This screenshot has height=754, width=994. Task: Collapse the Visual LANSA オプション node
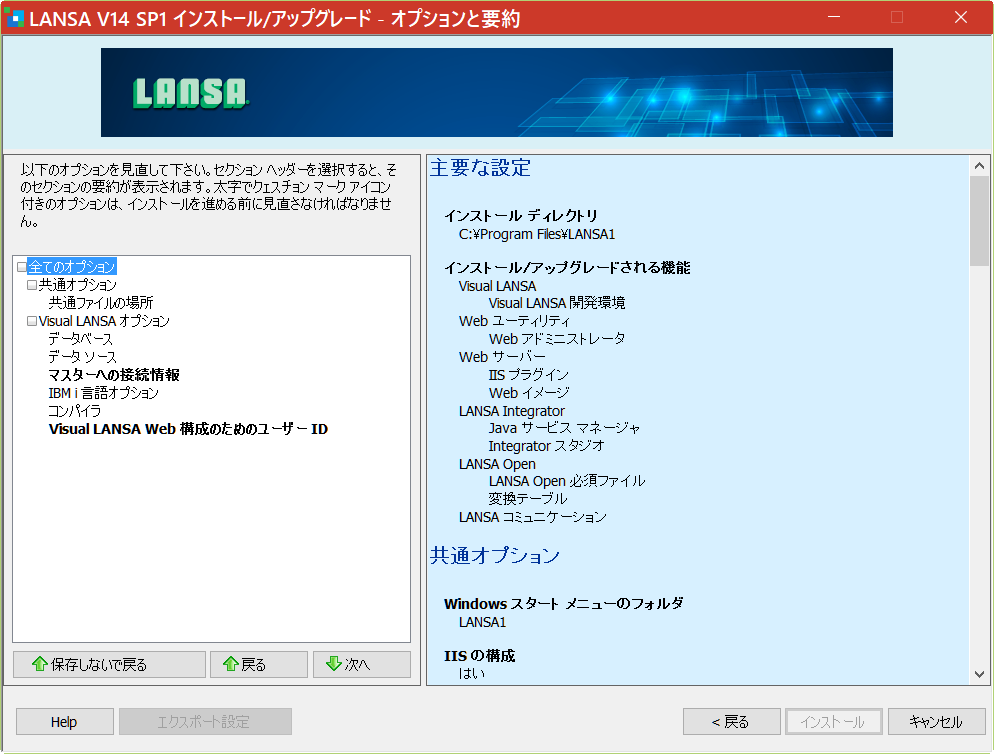click(32, 321)
